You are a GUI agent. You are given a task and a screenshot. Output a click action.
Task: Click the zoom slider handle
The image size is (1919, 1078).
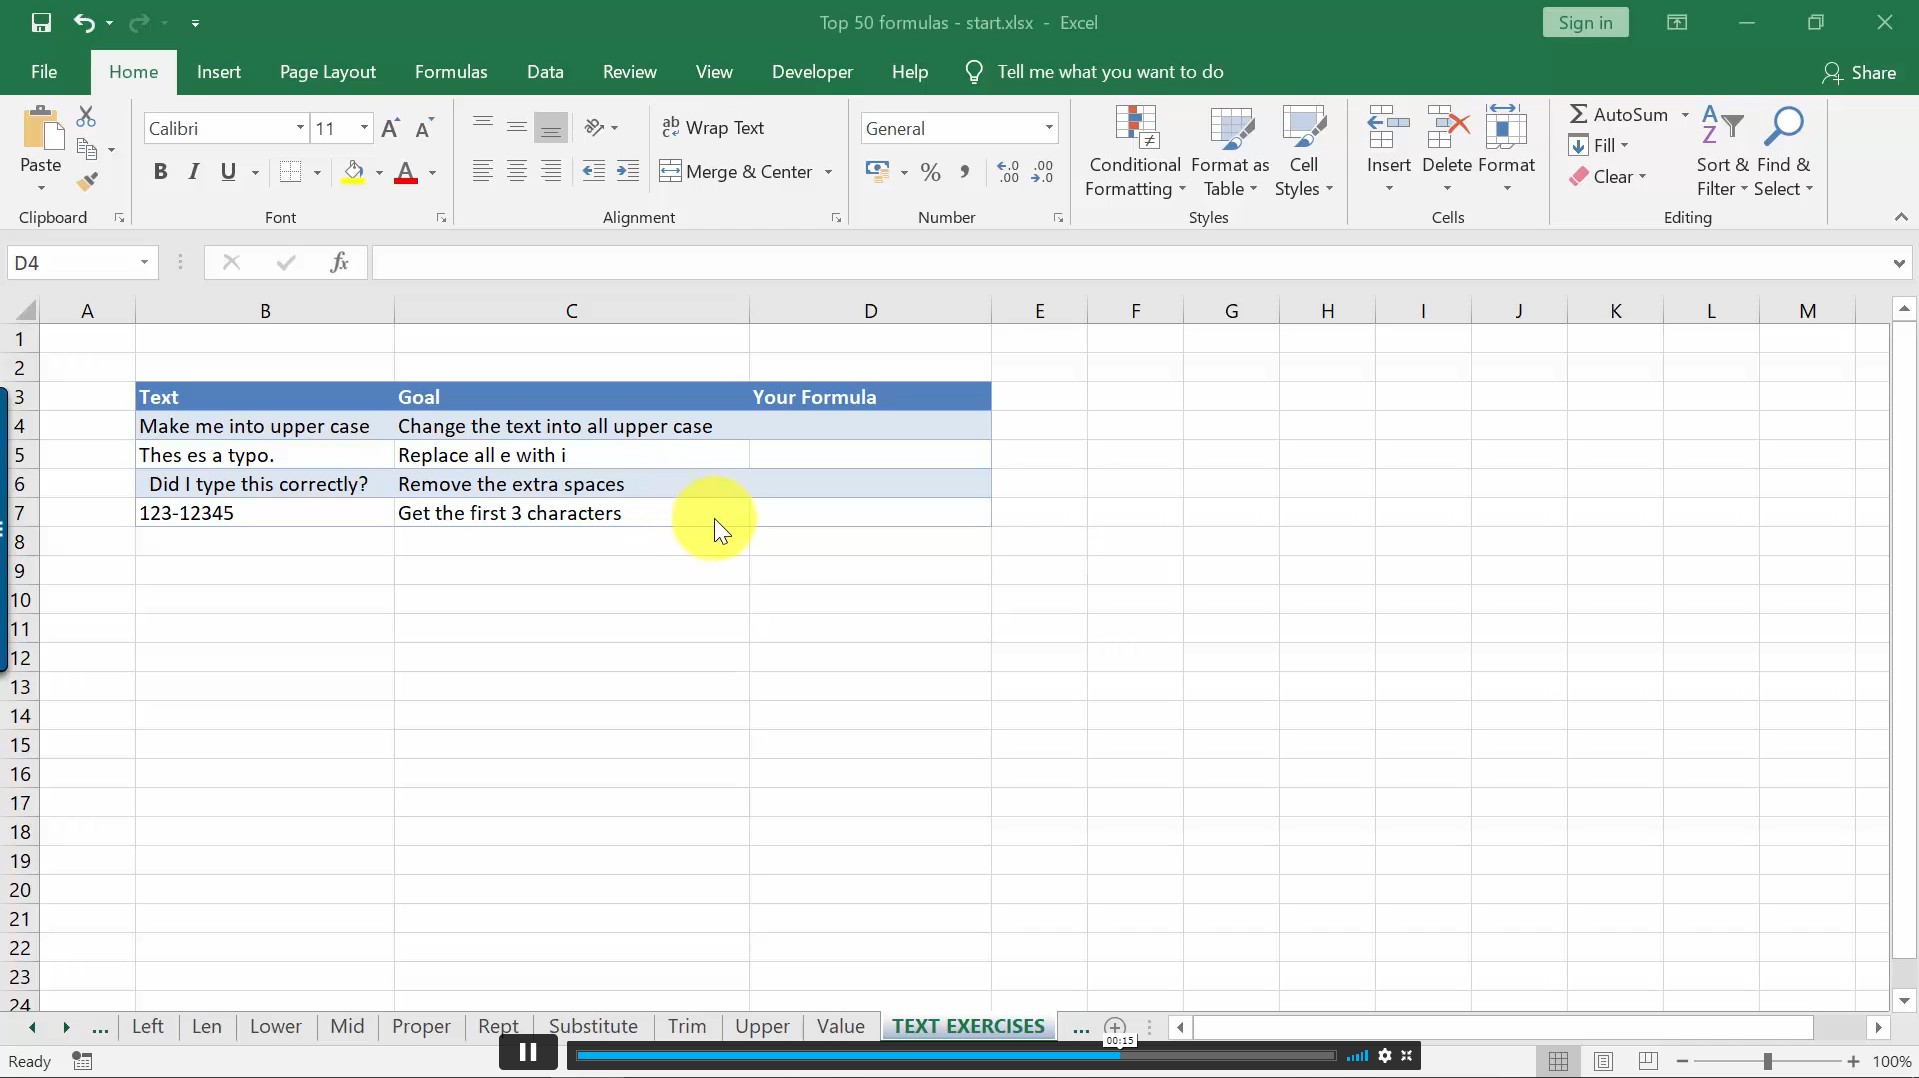click(x=1768, y=1061)
